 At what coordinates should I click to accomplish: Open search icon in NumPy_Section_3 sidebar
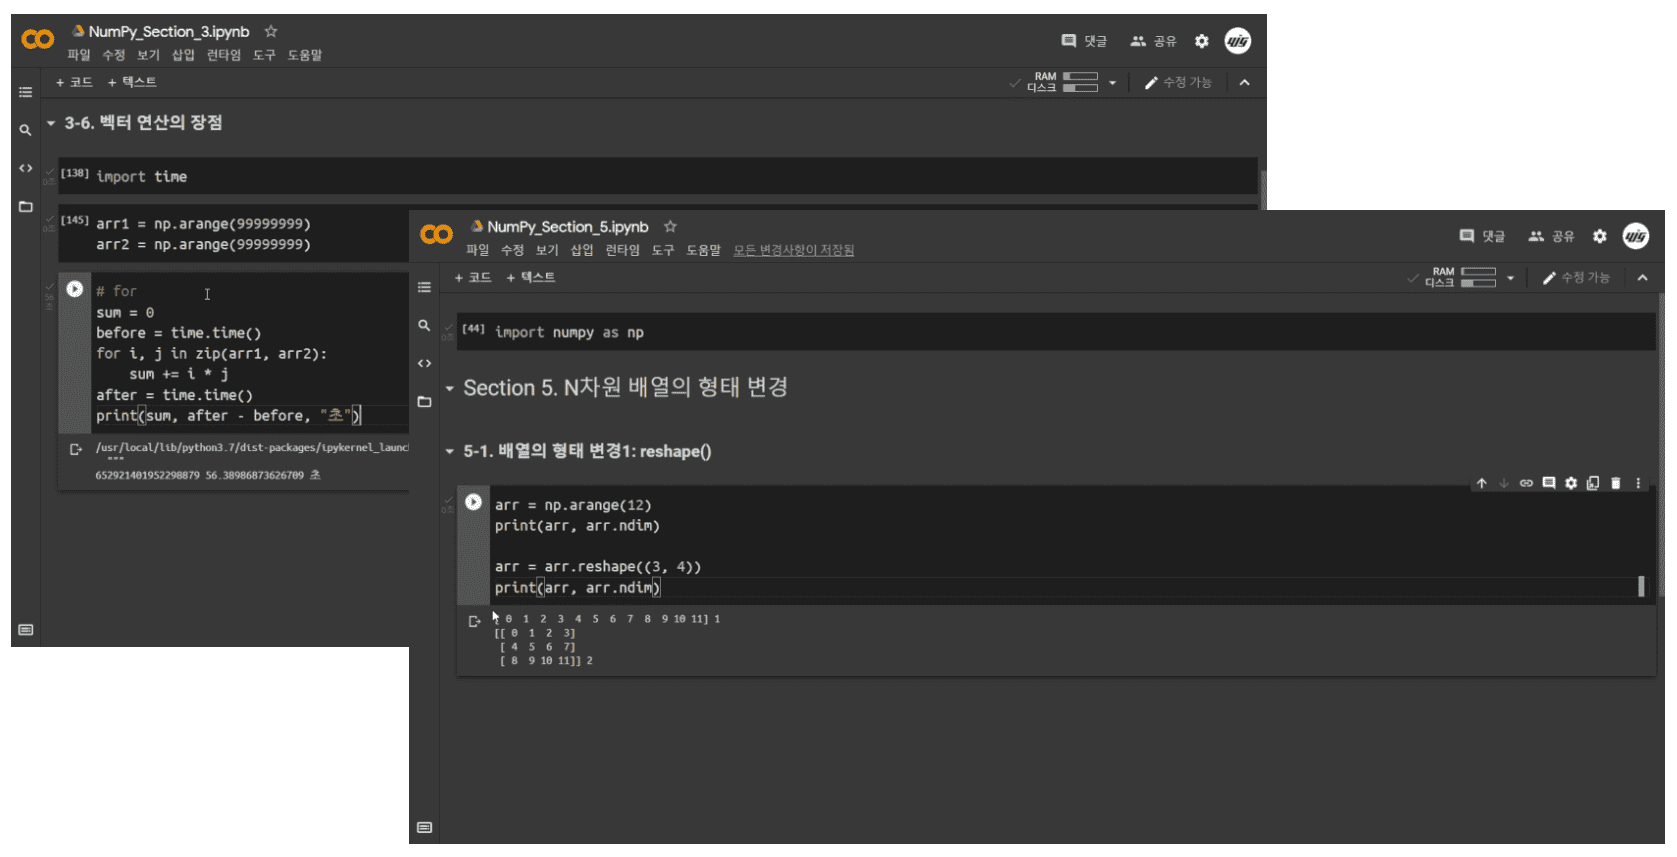coord(25,130)
